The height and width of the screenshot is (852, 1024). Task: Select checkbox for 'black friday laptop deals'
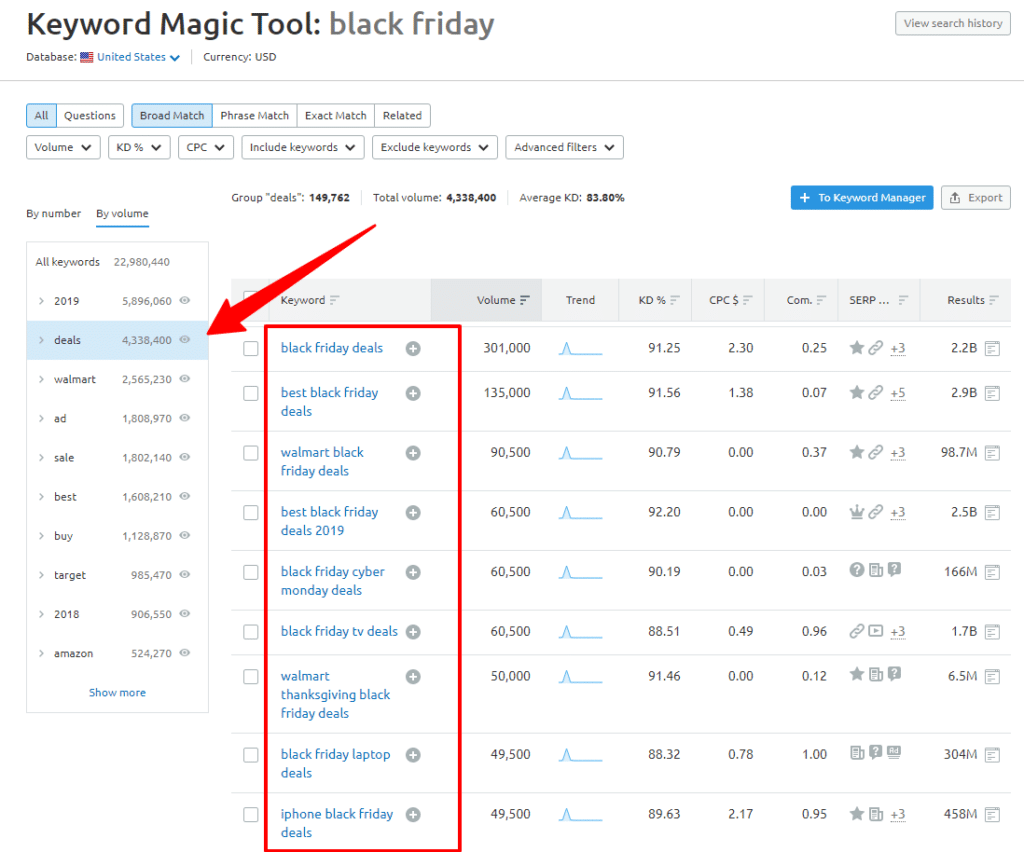click(x=251, y=755)
